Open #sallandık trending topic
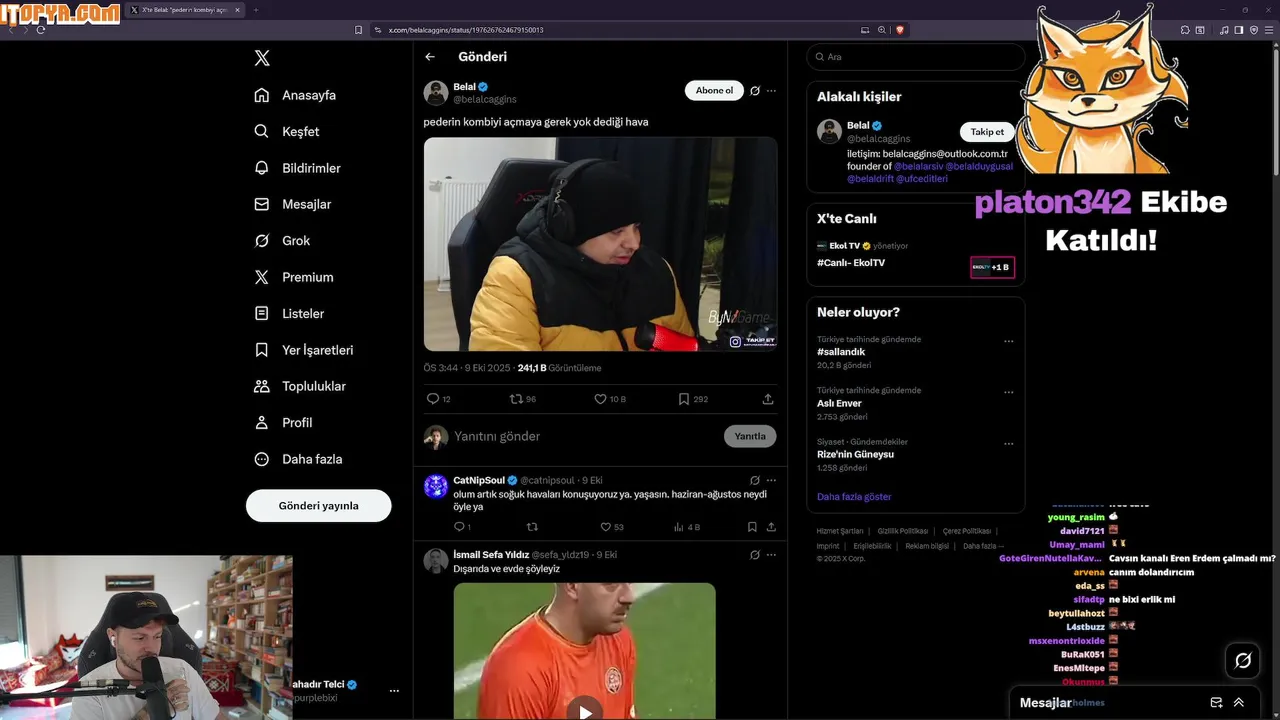The height and width of the screenshot is (720, 1280). point(841,352)
